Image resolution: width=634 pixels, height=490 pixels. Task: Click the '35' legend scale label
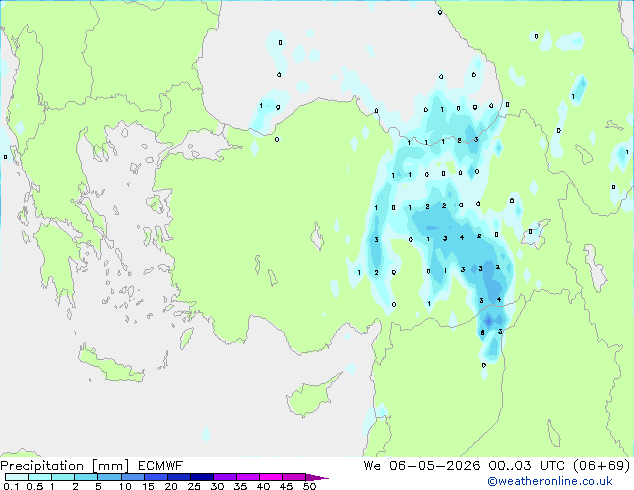[240, 486]
